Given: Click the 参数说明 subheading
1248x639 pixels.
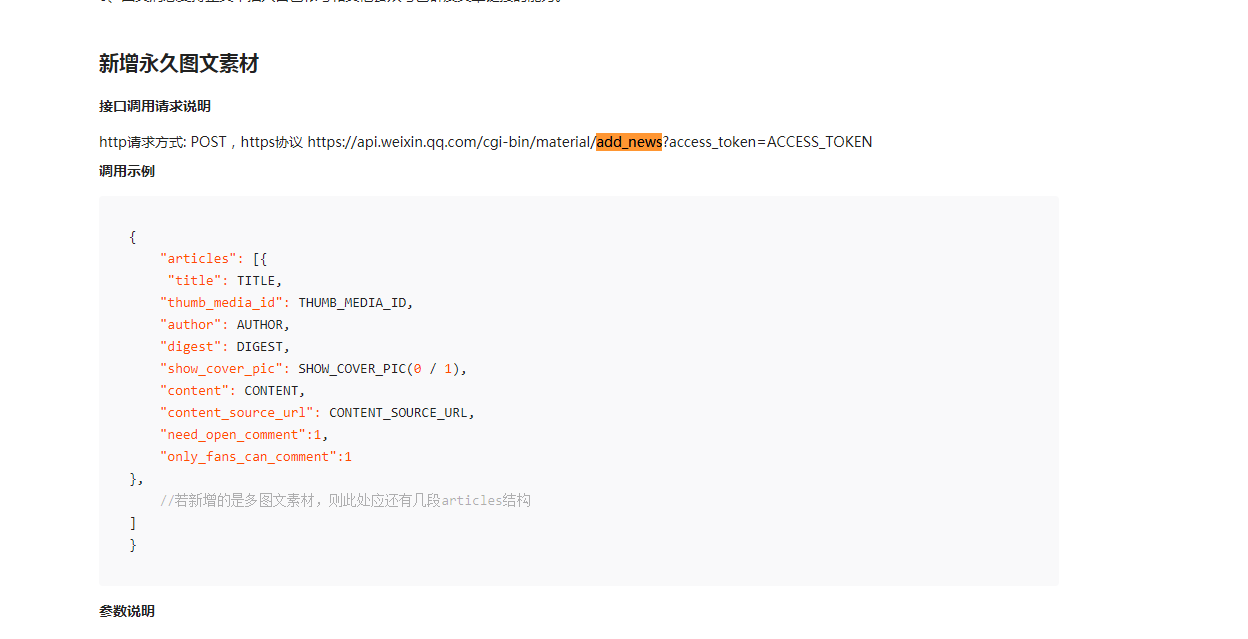Looking at the screenshot, I should pyautogui.click(x=126, y=610).
